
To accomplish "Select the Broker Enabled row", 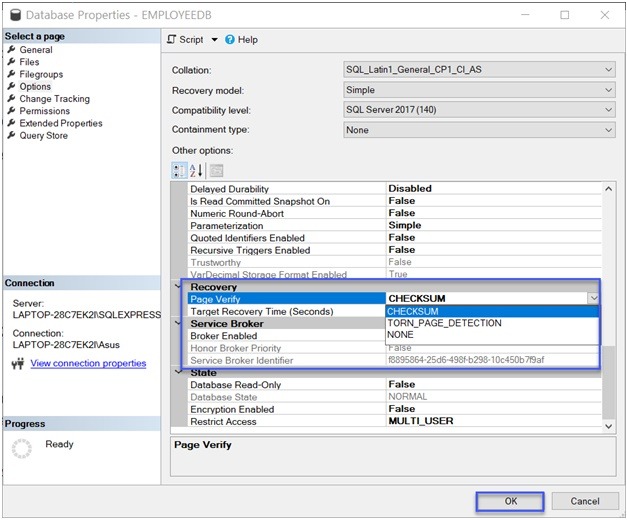I will pos(286,336).
